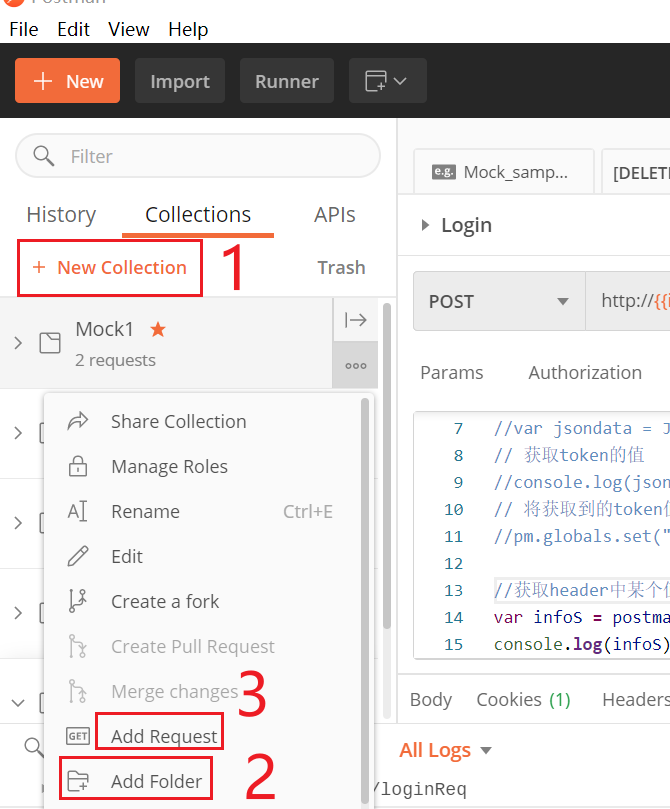Switch to the Collections tab
This screenshot has height=809, width=670.
[198, 215]
